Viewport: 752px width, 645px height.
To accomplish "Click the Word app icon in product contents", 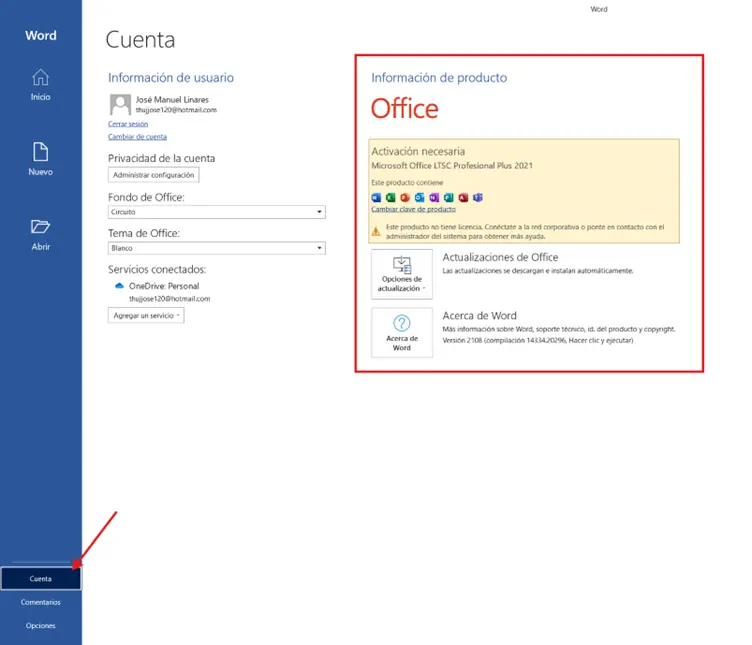I will pos(376,198).
